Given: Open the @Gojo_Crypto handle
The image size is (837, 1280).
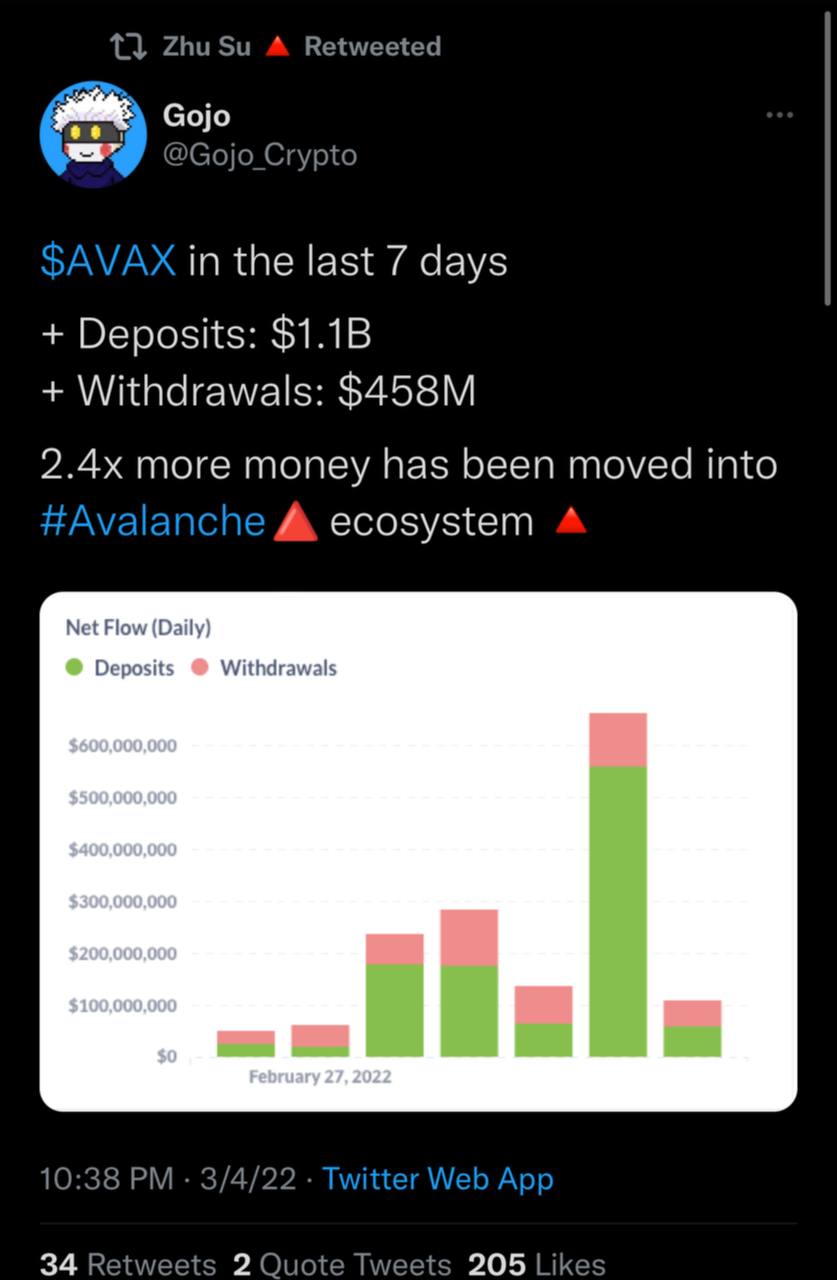Looking at the screenshot, I should tap(259, 156).
